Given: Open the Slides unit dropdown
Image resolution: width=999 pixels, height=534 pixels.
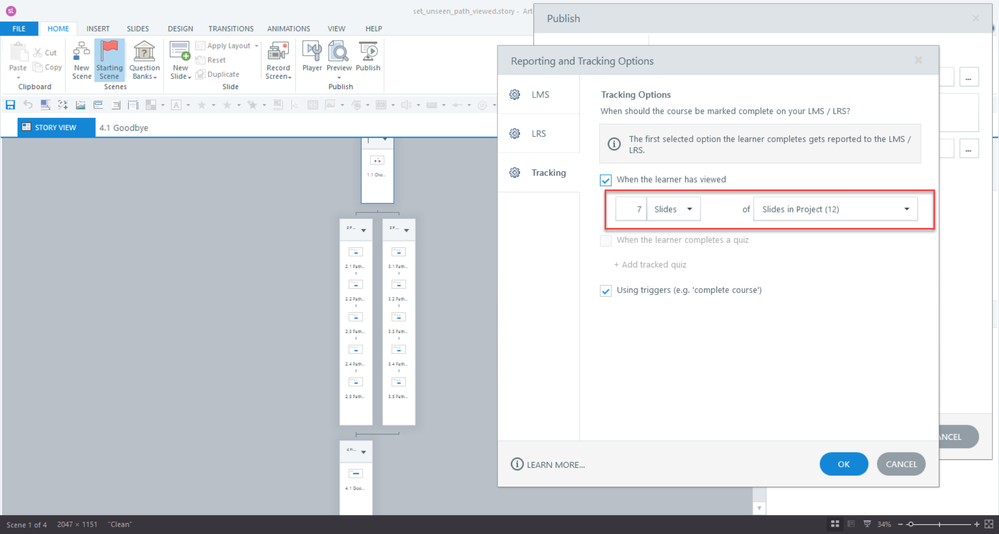Looking at the screenshot, I should 674,209.
